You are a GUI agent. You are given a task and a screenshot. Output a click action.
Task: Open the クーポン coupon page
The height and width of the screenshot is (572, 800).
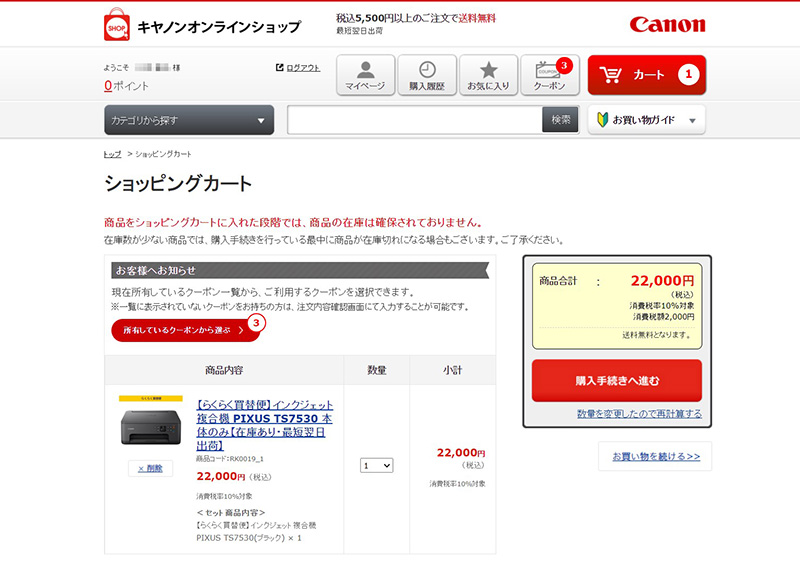click(x=550, y=75)
